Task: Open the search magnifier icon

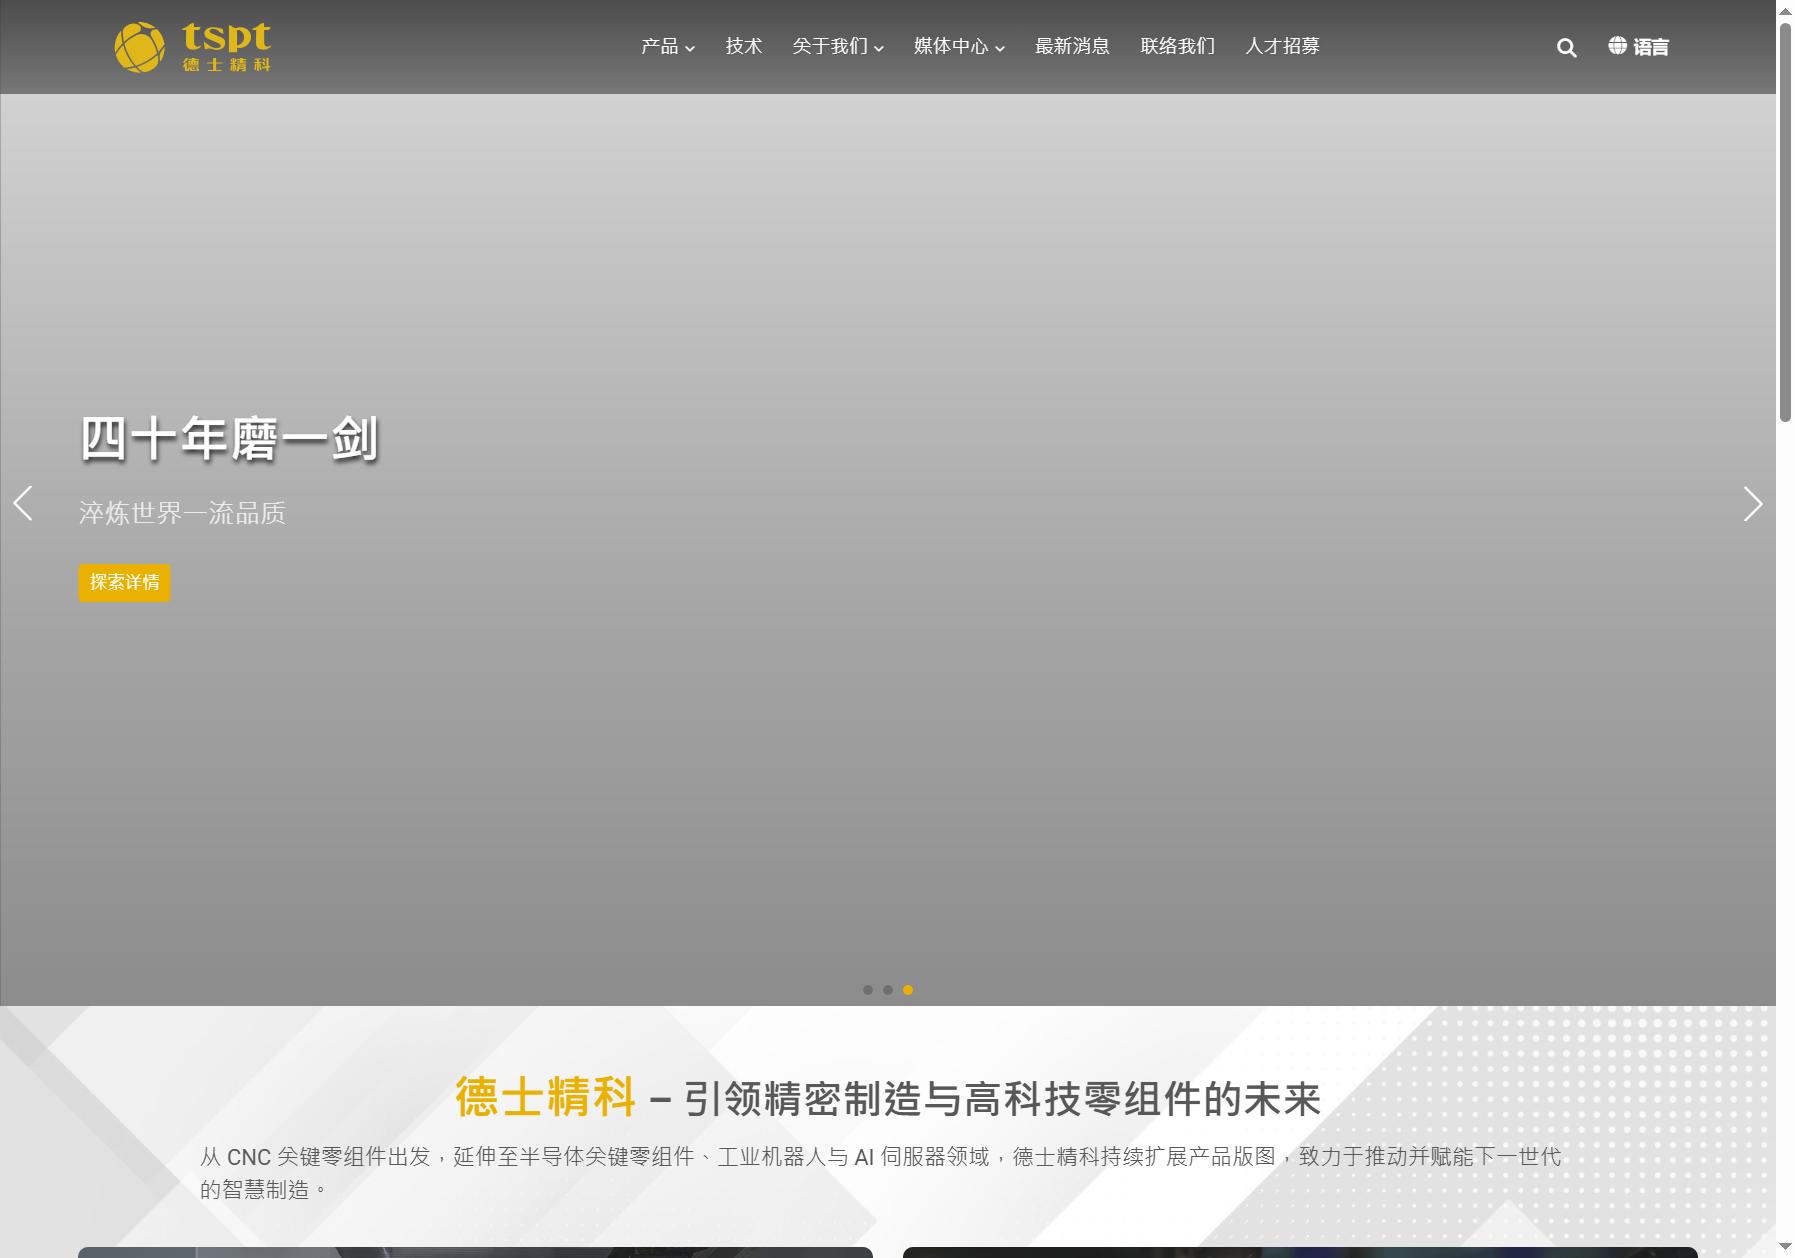Action: 1566,47
